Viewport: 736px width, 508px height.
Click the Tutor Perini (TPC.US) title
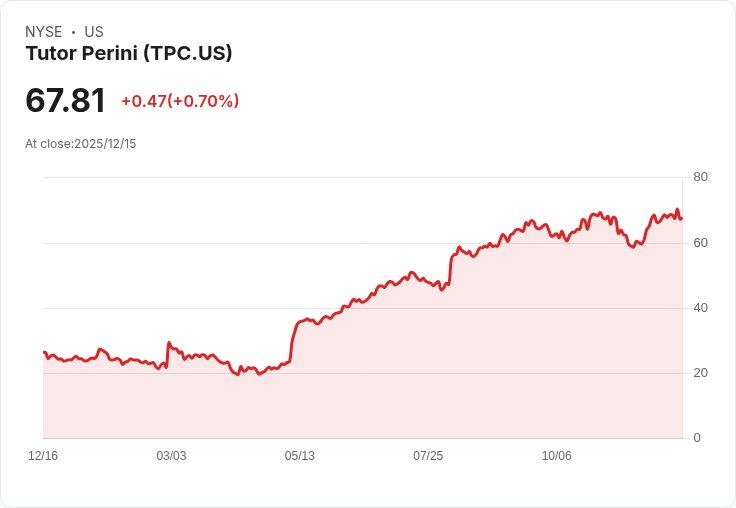coord(129,53)
